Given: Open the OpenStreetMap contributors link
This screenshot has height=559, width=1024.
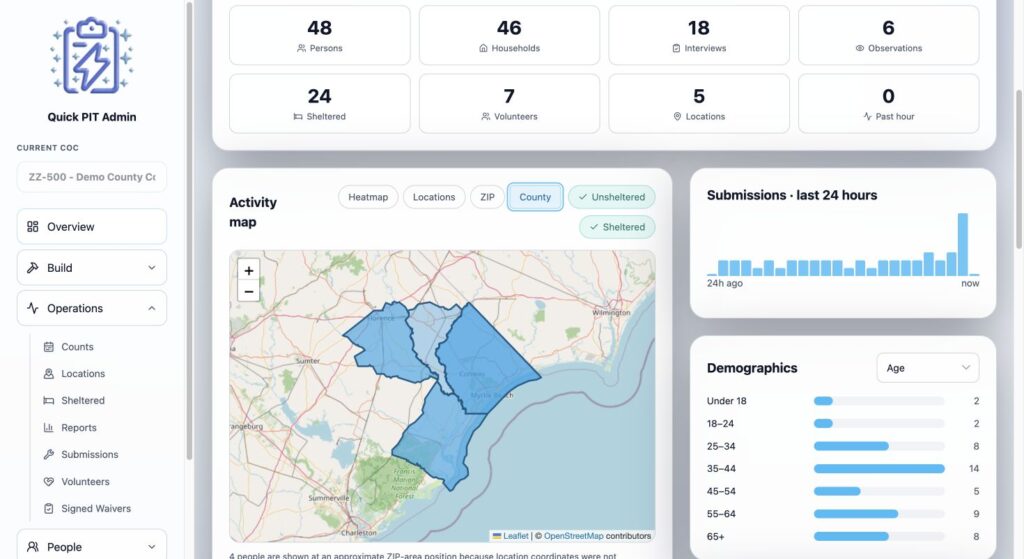Looking at the screenshot, I should pyautogui.click(x=573, y=536).
